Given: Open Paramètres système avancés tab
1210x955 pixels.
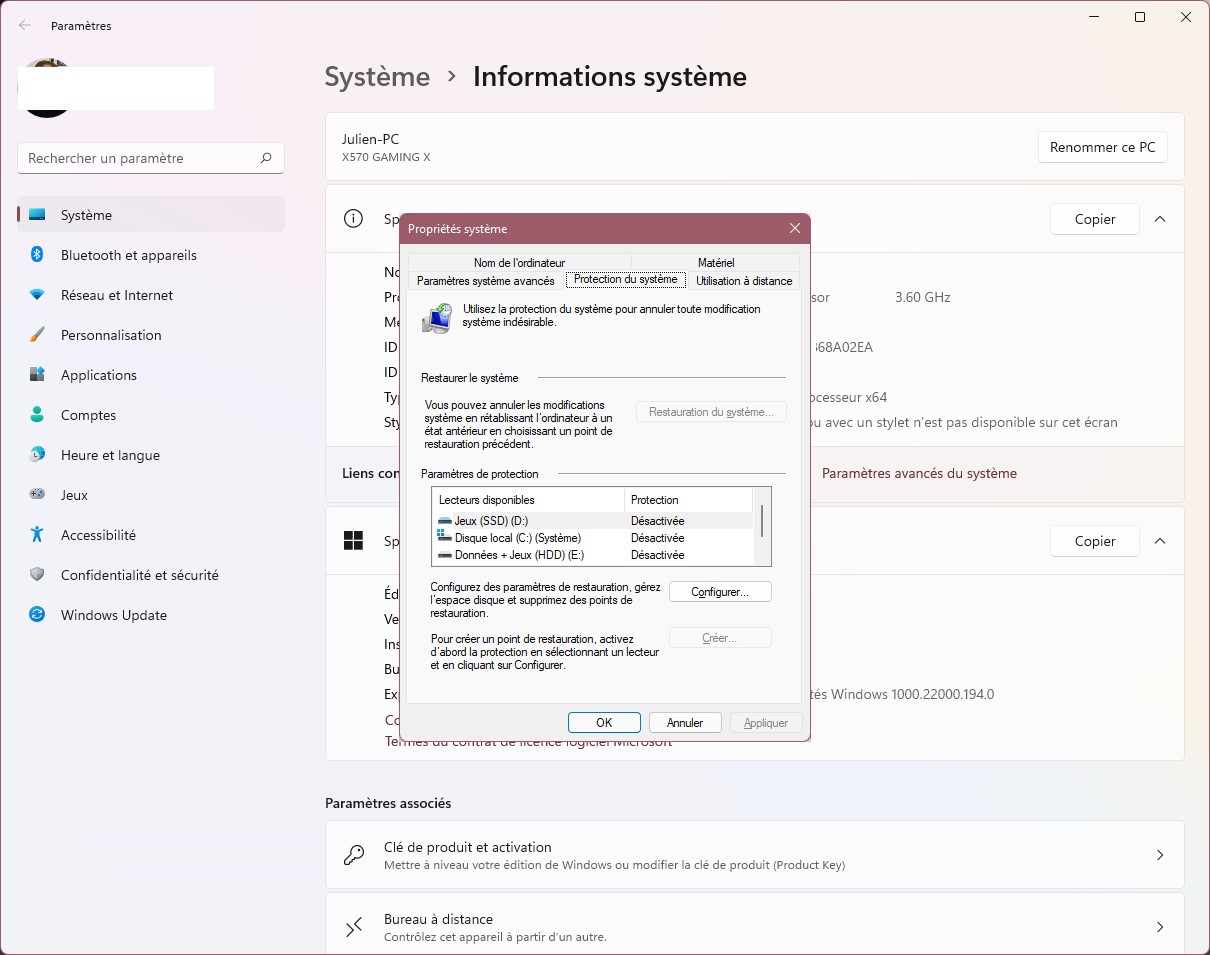Looking at the screenshot, I should pyautogui.click(x=486, y=281).
